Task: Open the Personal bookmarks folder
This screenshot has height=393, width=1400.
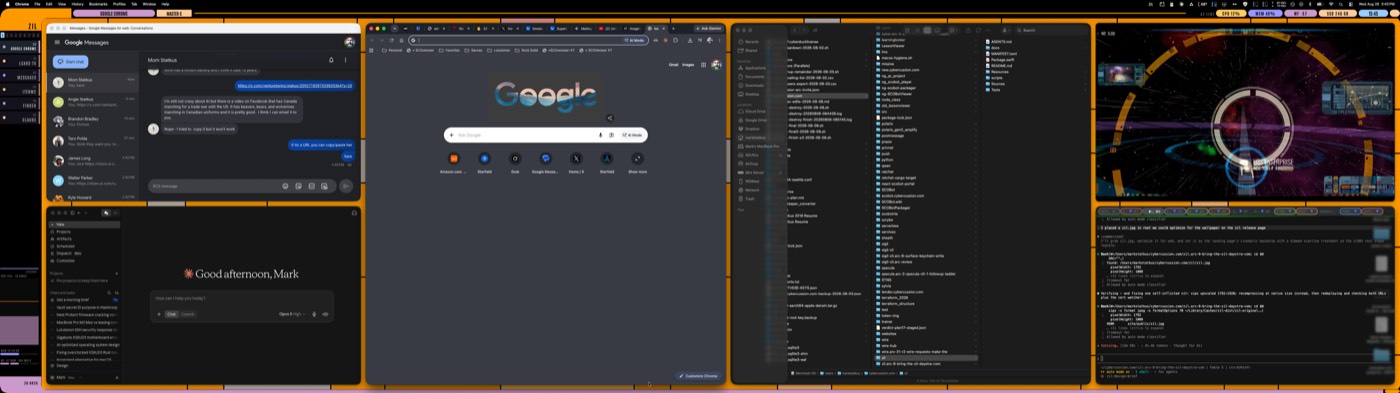Action: tap(393, 49)
